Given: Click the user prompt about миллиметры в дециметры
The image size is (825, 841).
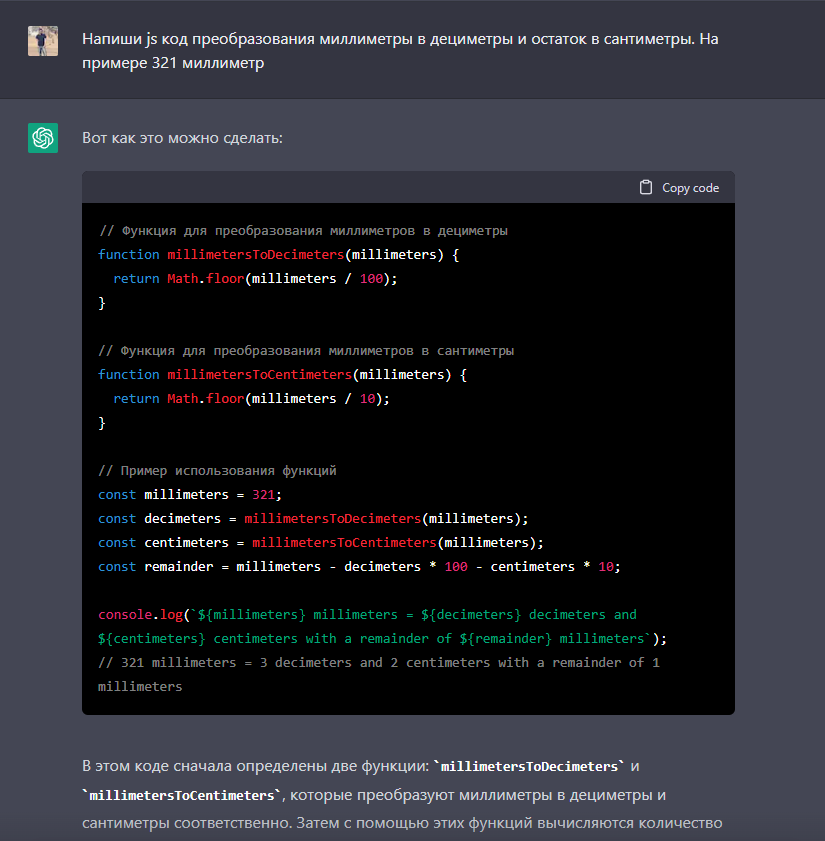Looking at the screenshot, I should click(400, 51).
